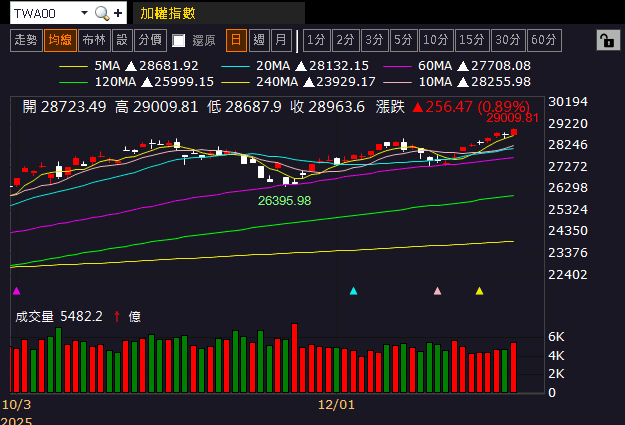Toggle the 布林 Bollinger view

click(94, 40)
